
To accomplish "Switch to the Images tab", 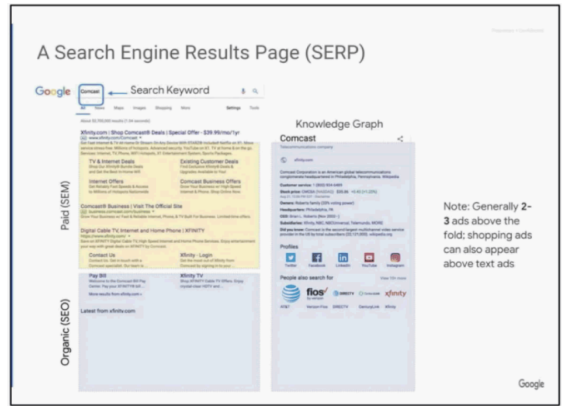I will [139, 108].
